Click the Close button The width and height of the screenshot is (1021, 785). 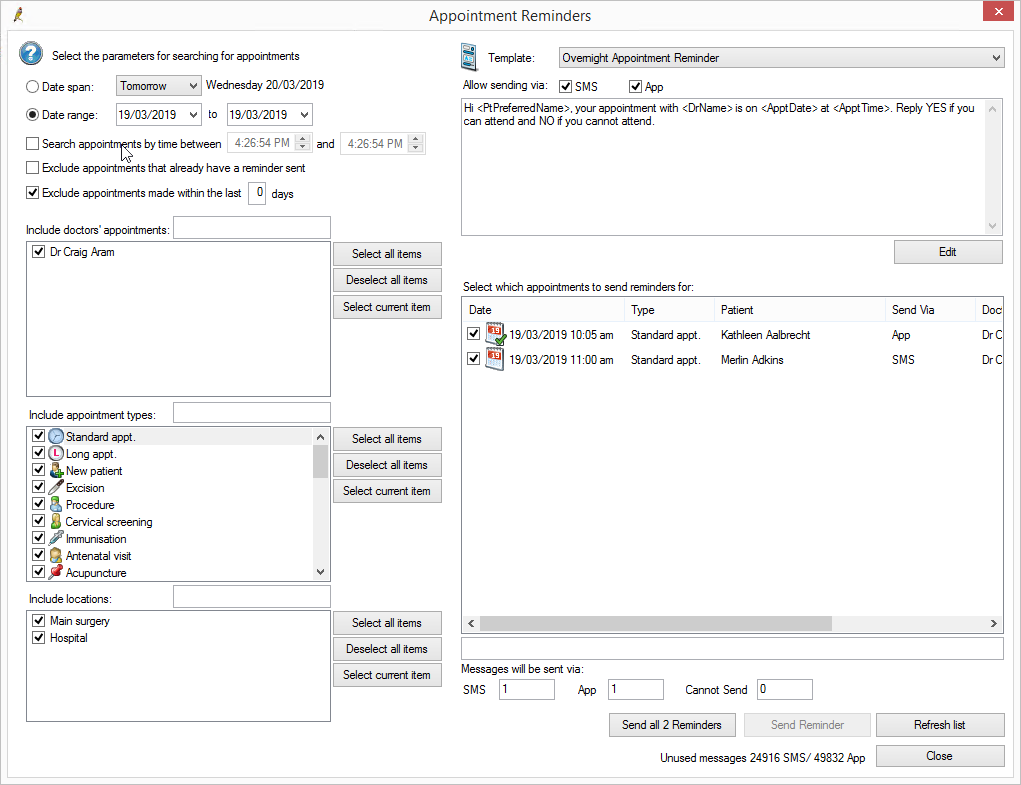click(x=940, y=756)
